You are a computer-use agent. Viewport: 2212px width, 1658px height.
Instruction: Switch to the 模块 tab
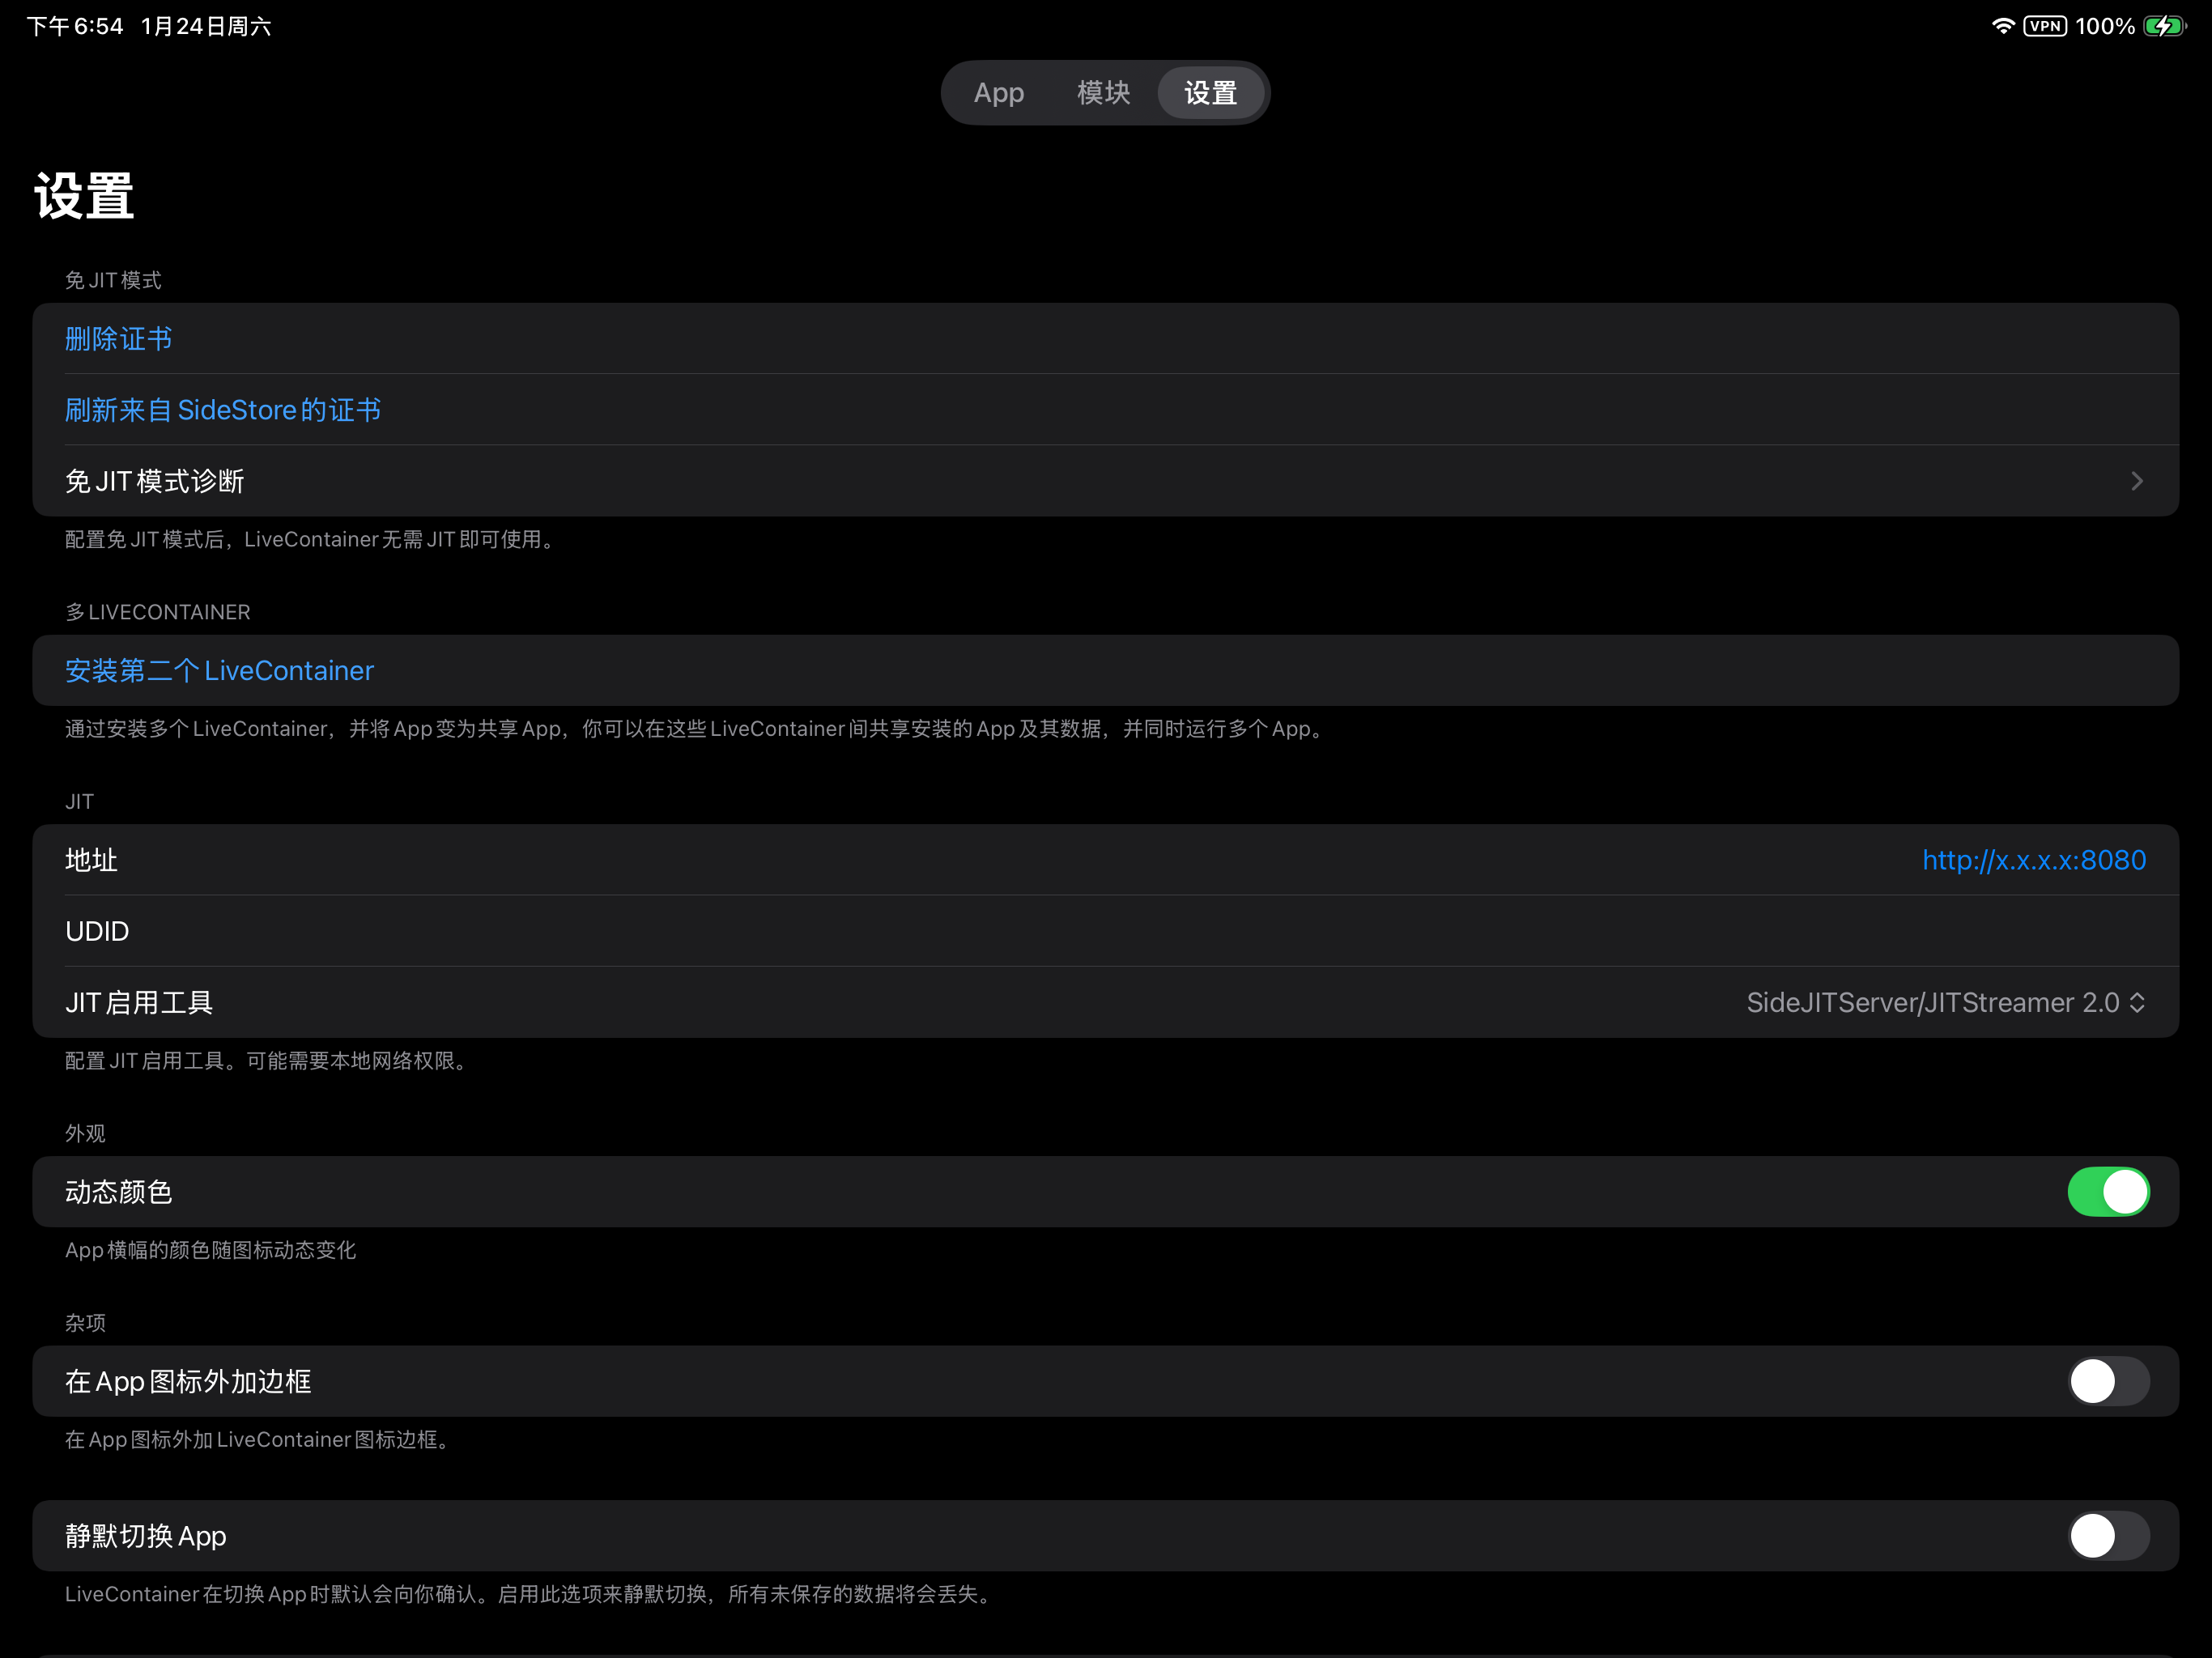pyautogui.click(x=1103, y=93)
